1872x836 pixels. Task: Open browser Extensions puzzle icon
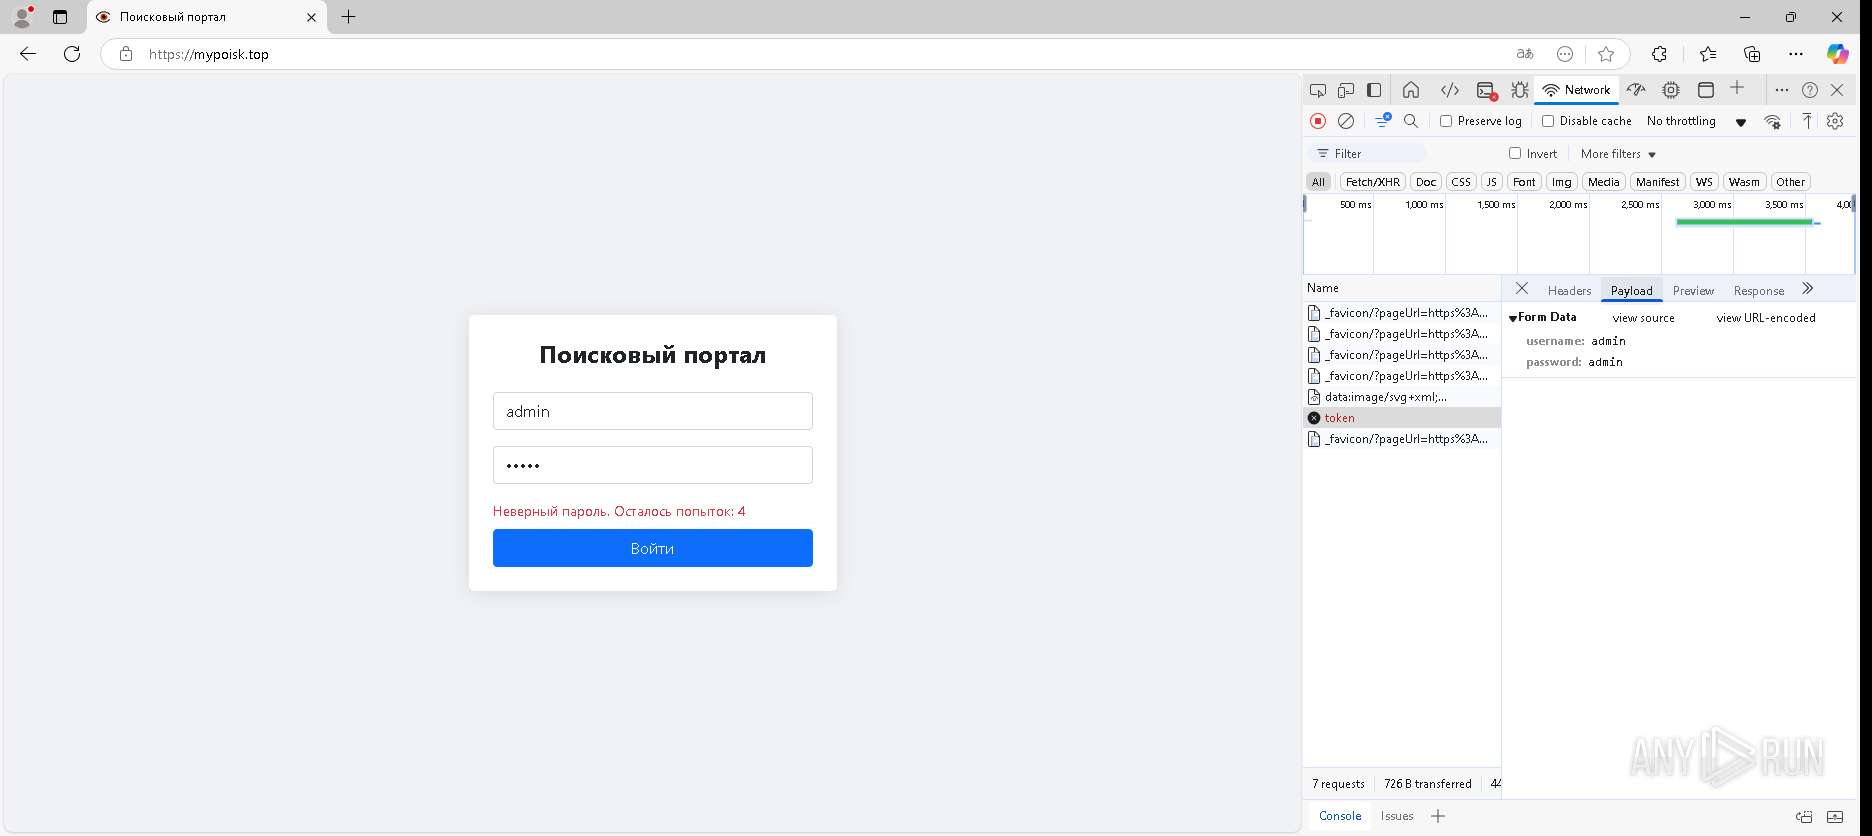1659,54
